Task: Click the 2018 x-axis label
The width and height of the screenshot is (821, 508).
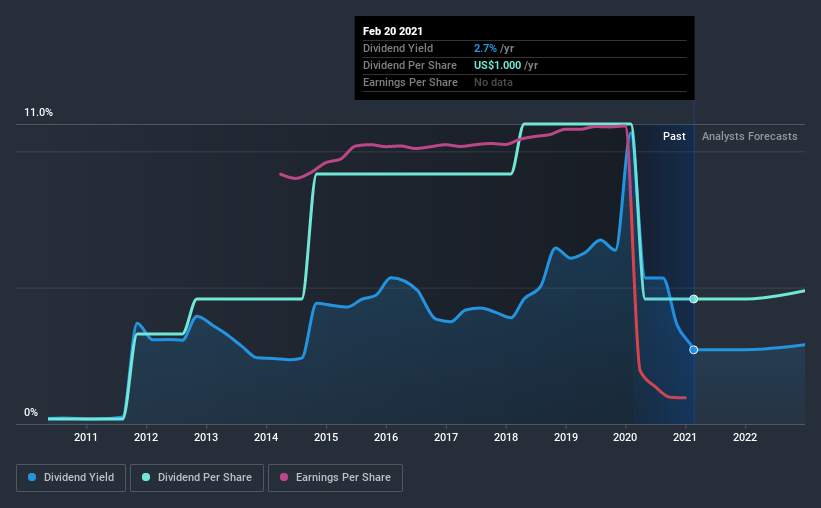Action: point(506,437)
